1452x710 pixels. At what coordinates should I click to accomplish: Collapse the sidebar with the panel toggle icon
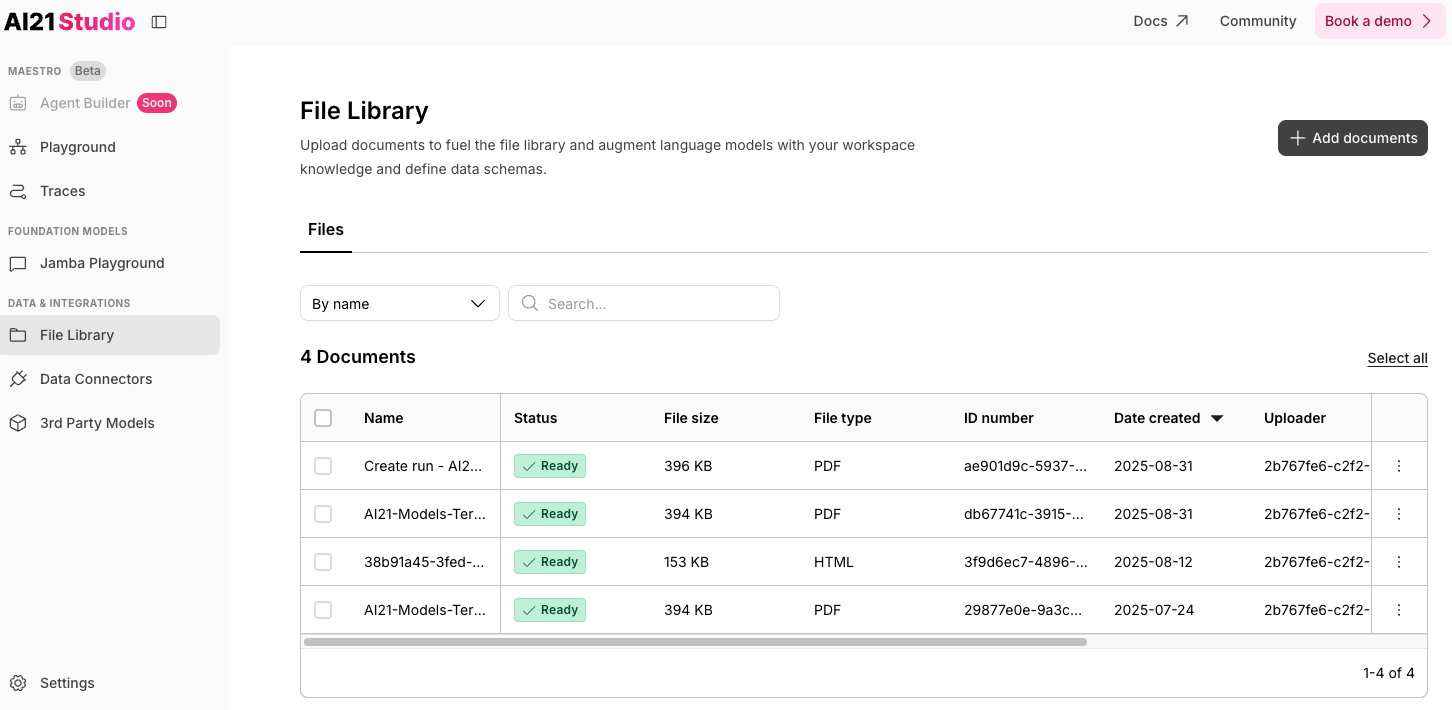click(159, 22)
